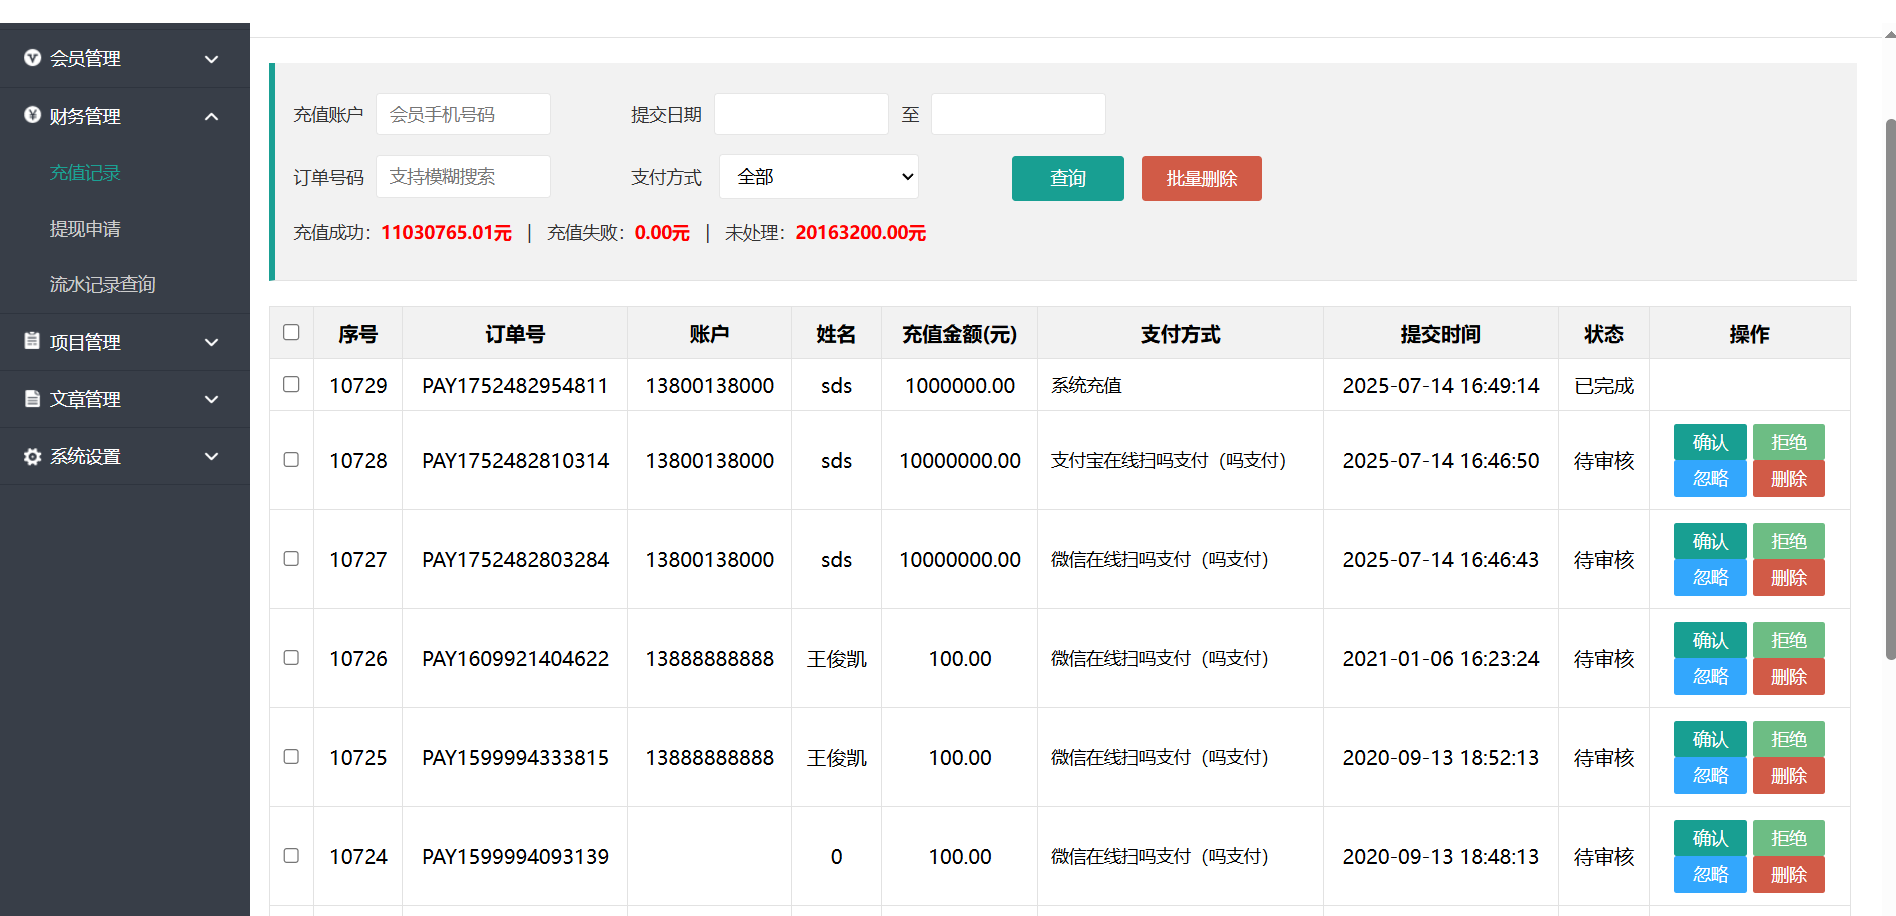
Task: Check the row 10729 checkbox
Action: click(291, 384)
